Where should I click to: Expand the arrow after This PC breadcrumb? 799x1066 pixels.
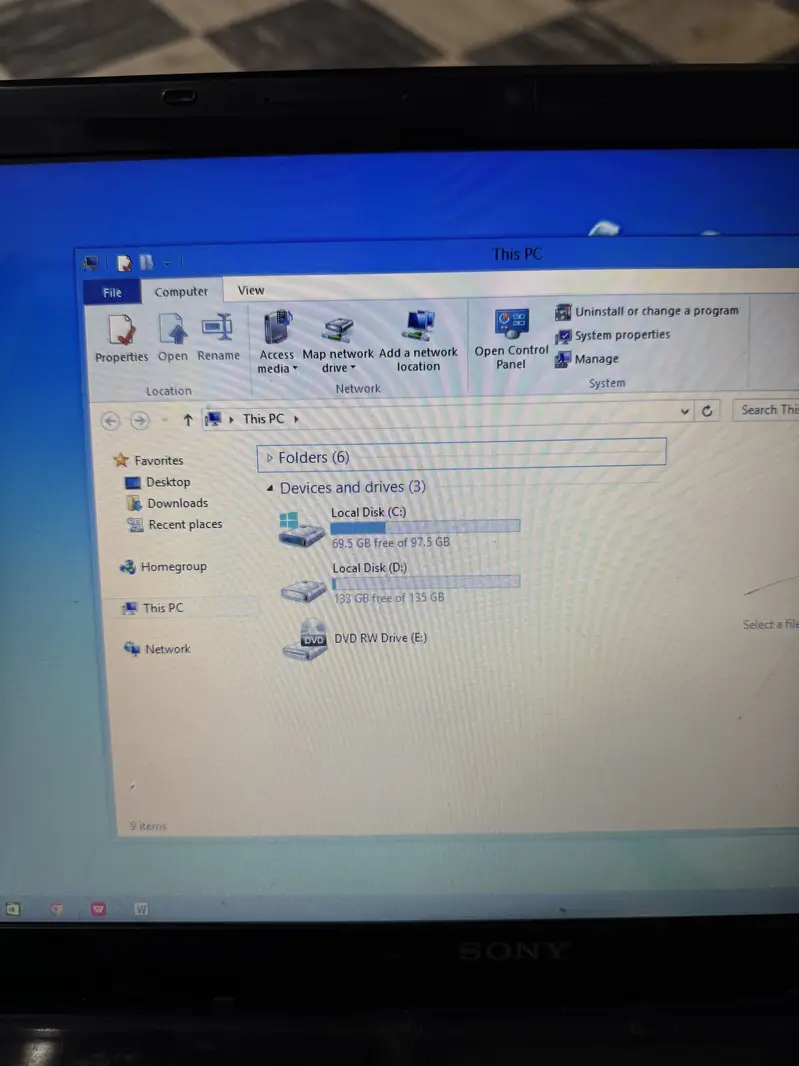(296, 419)
